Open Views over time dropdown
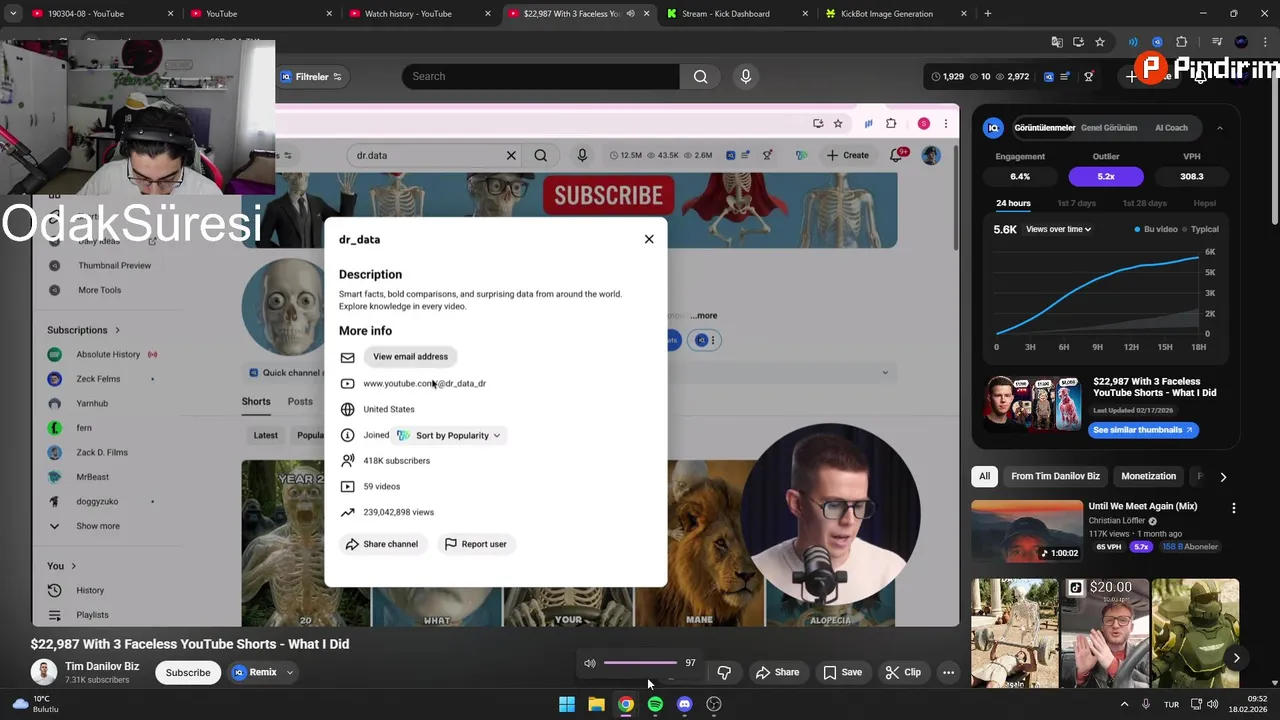Viewport: 1280px width, 720px height. coord(1058,229)
